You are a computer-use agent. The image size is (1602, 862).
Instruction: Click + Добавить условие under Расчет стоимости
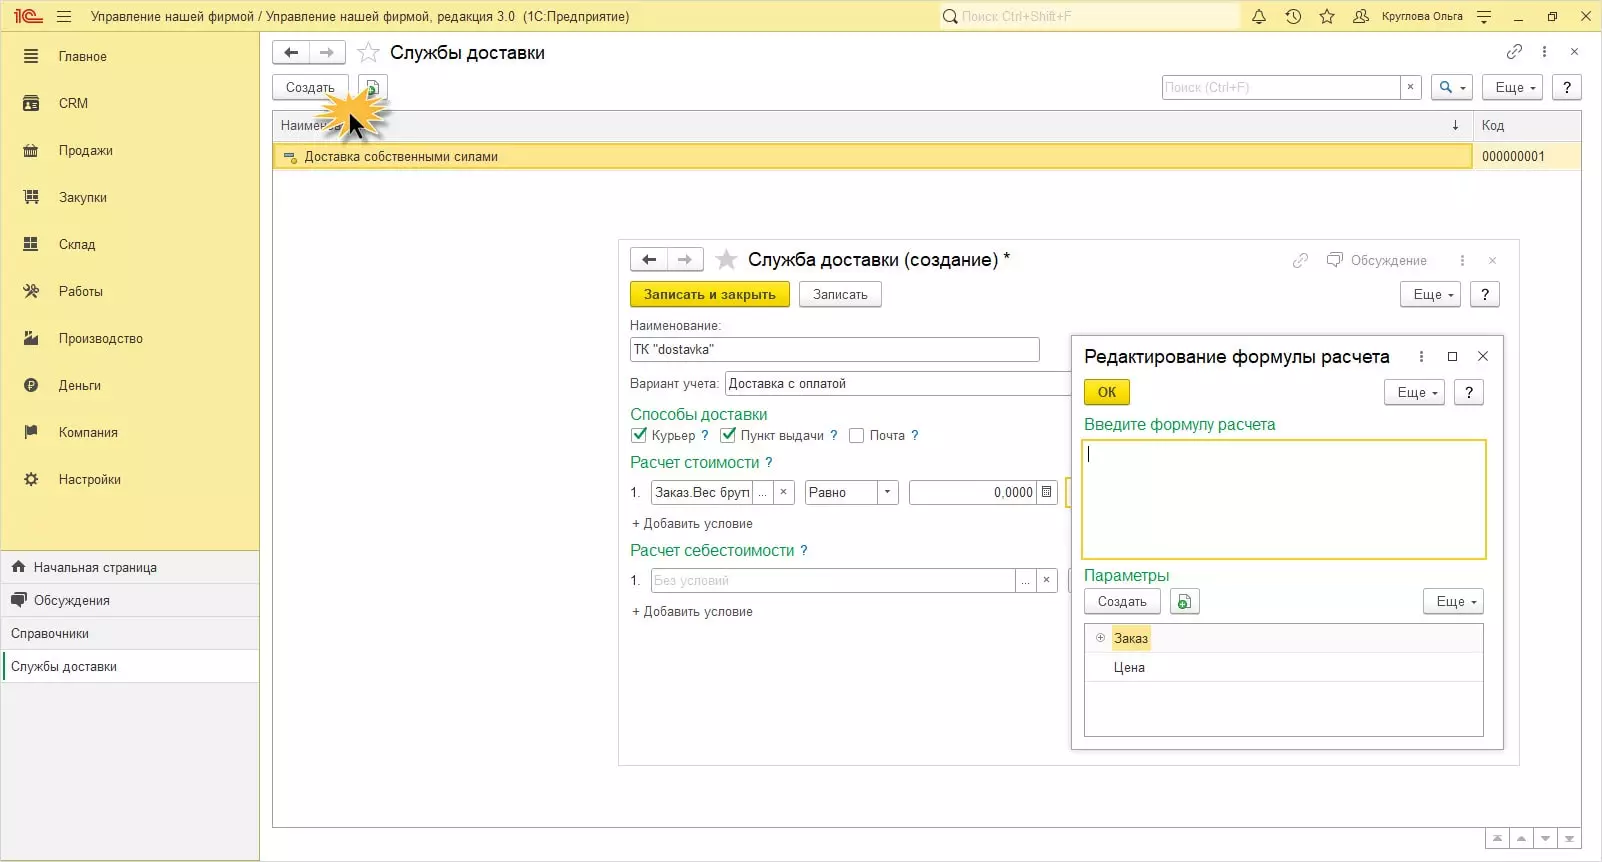pyautogui.click(x=692, y=523)
